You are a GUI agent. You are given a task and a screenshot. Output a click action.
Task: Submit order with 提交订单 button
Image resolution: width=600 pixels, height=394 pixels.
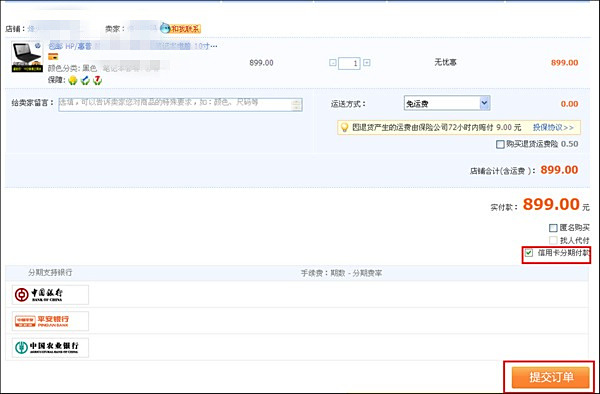(550, 377)
